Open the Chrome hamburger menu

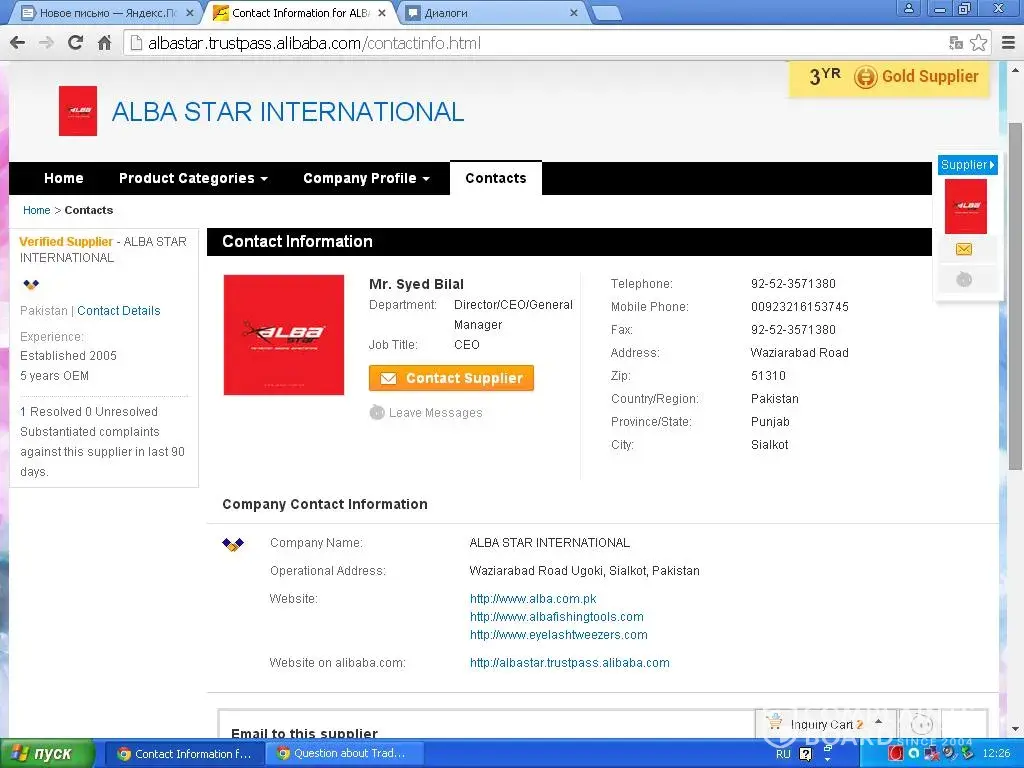1008,43
